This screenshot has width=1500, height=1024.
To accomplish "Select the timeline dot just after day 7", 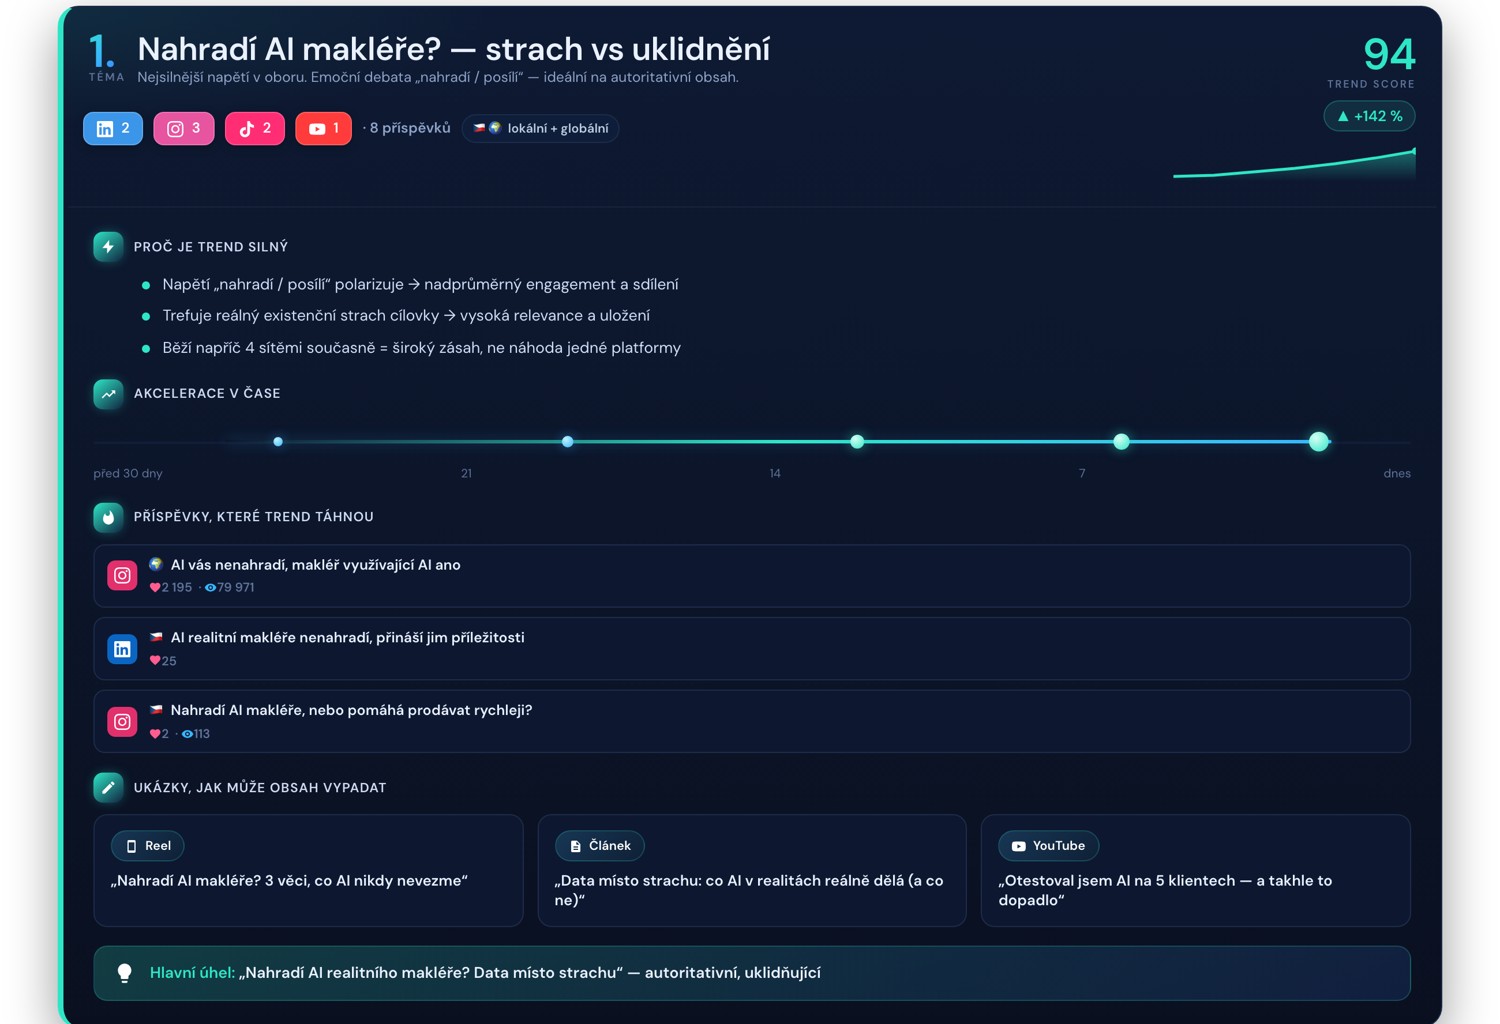I will (1121, 441).
